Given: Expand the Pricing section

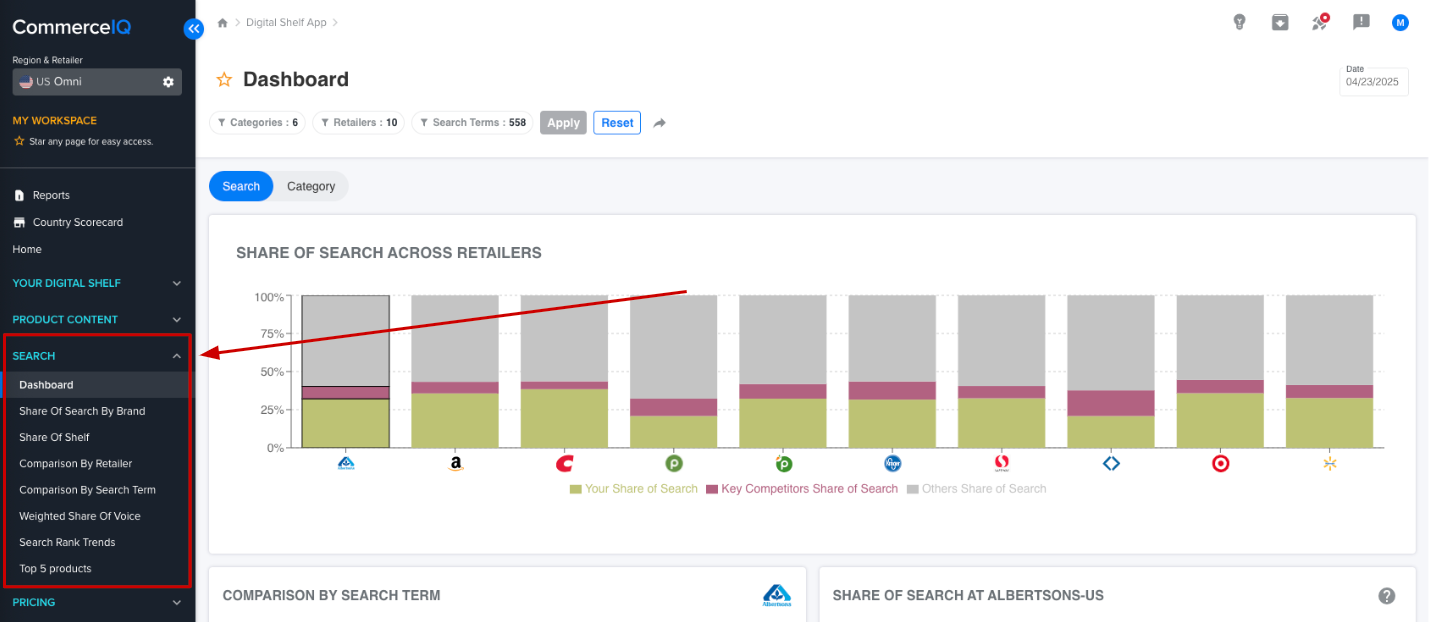Looking at the screenshot, I should coord(97,602).
